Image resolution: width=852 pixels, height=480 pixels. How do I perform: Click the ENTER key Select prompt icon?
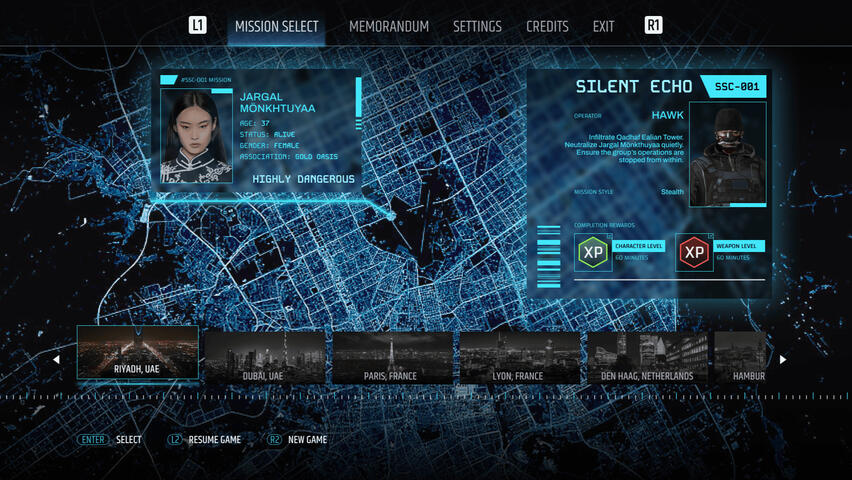[93, 440]
